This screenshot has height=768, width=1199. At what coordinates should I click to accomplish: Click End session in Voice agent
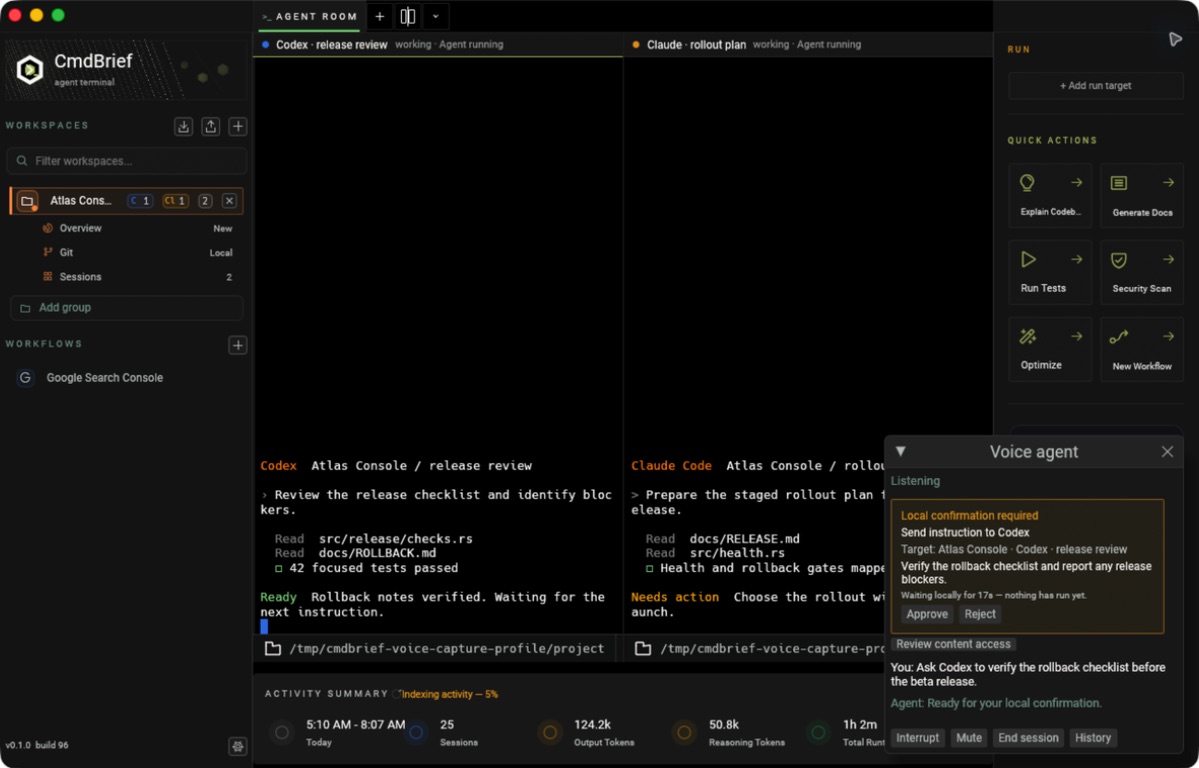1028,738
